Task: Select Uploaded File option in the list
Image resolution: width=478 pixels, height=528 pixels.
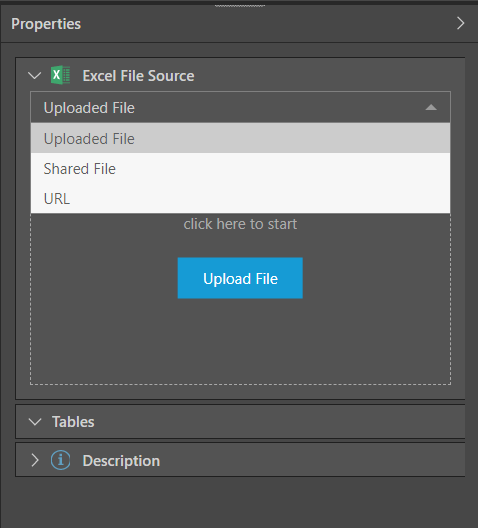Action: point(240,138)
